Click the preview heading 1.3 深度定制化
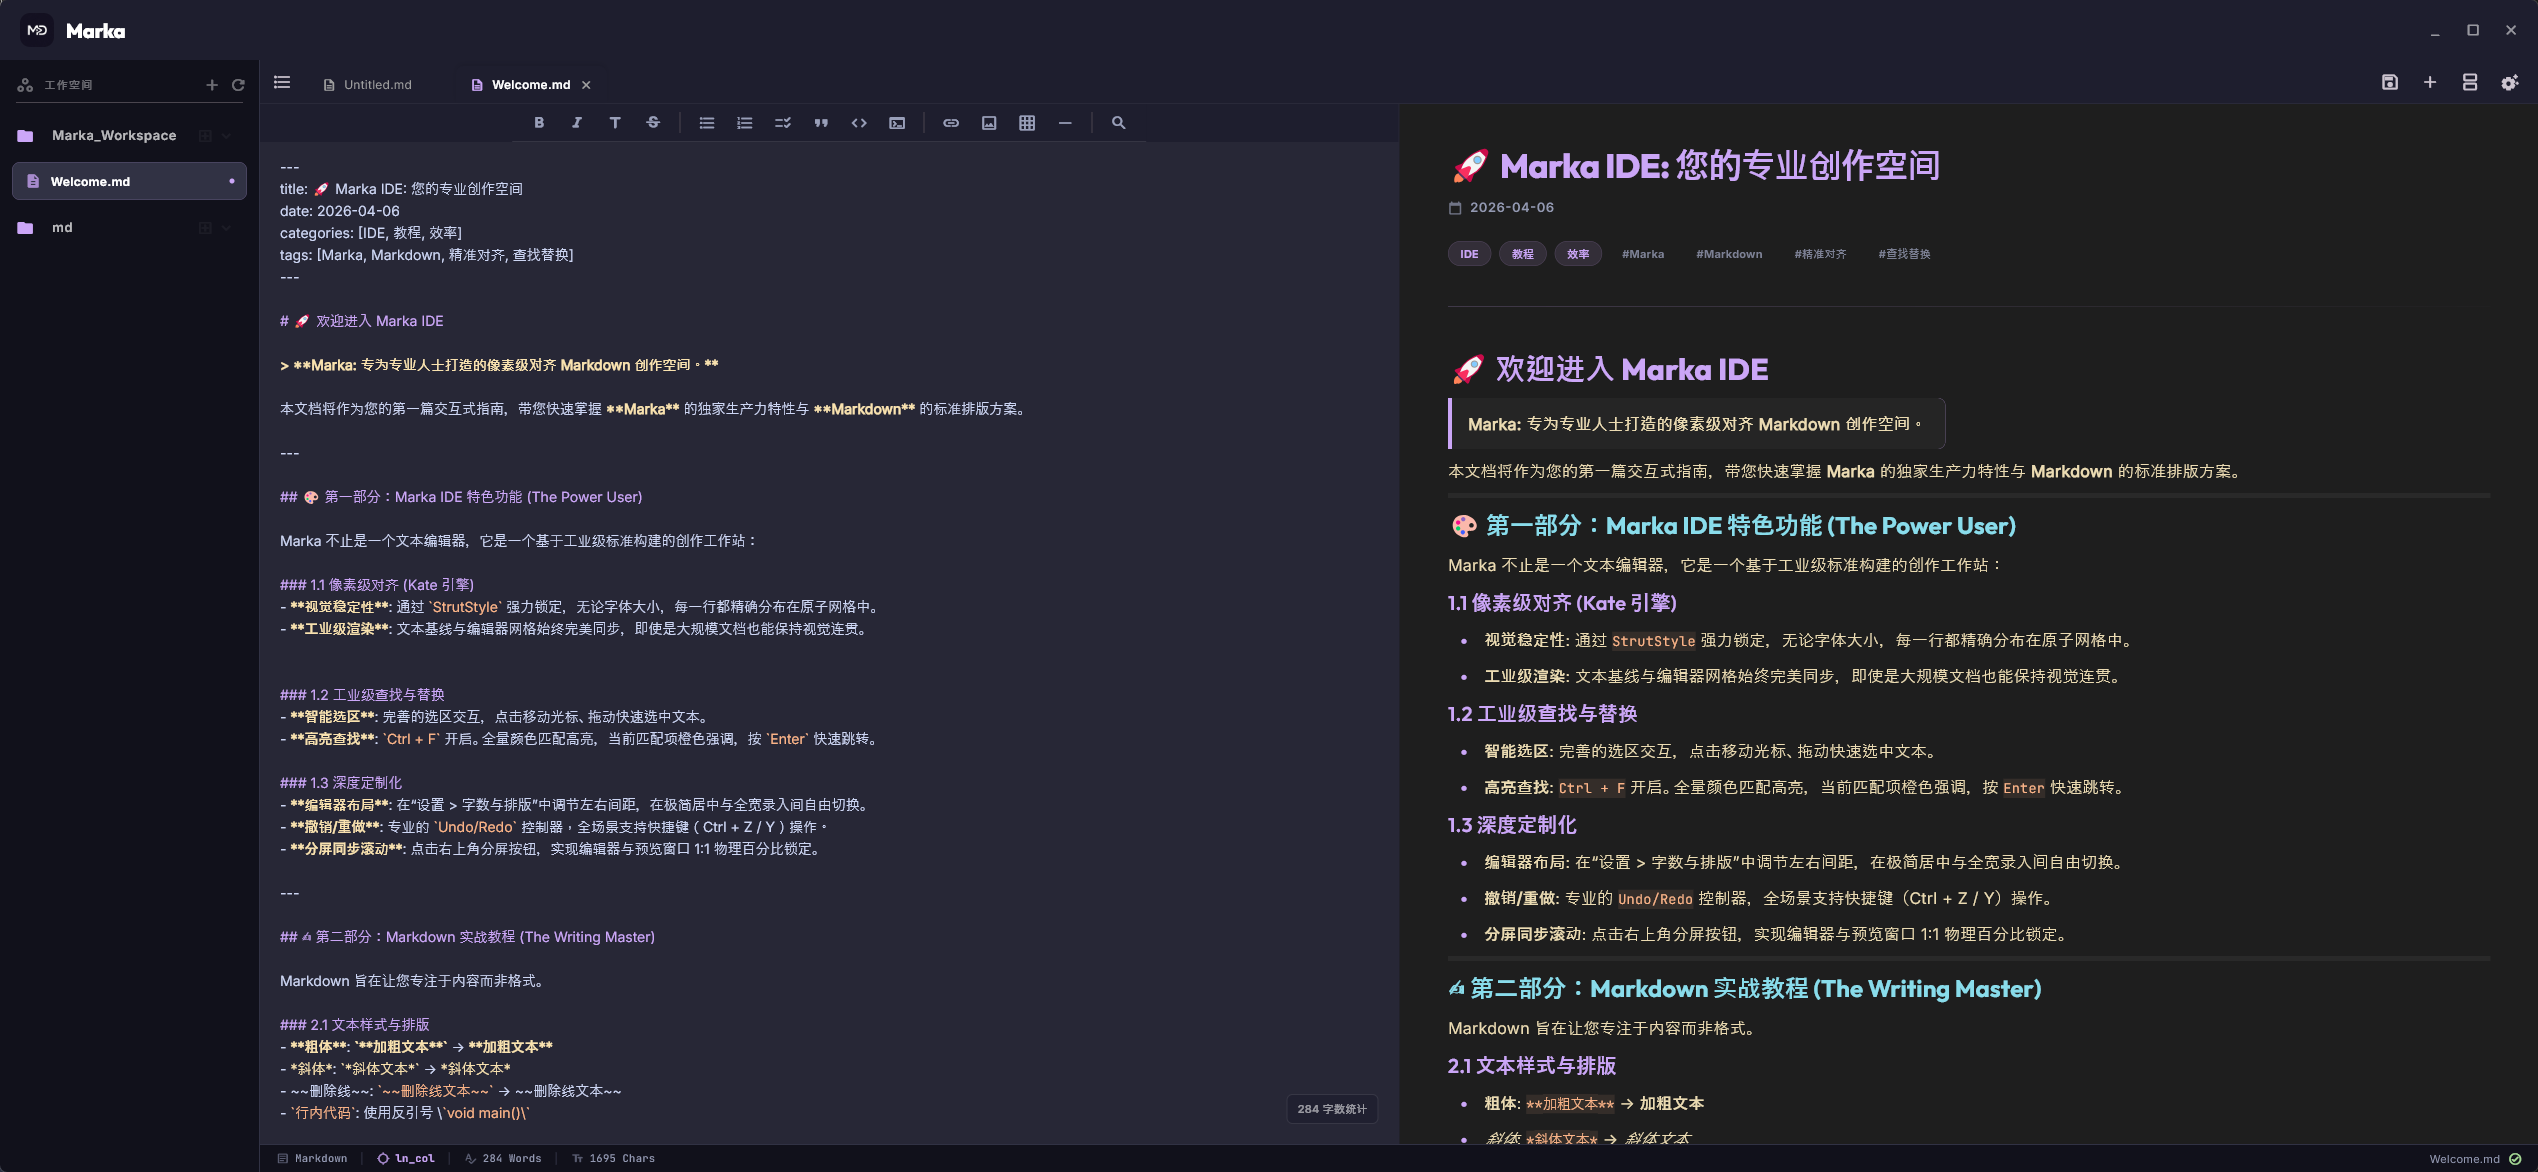The width and height of the screenshot is (2538, 1172). (x=1512, y=825)
